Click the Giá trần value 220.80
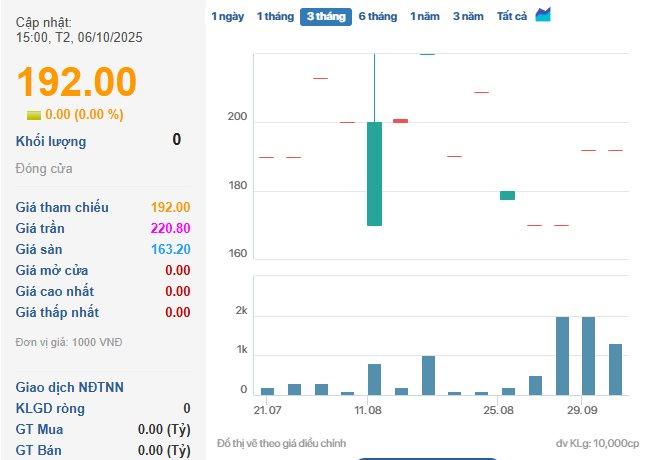652x460 pixels. point(170,228)
